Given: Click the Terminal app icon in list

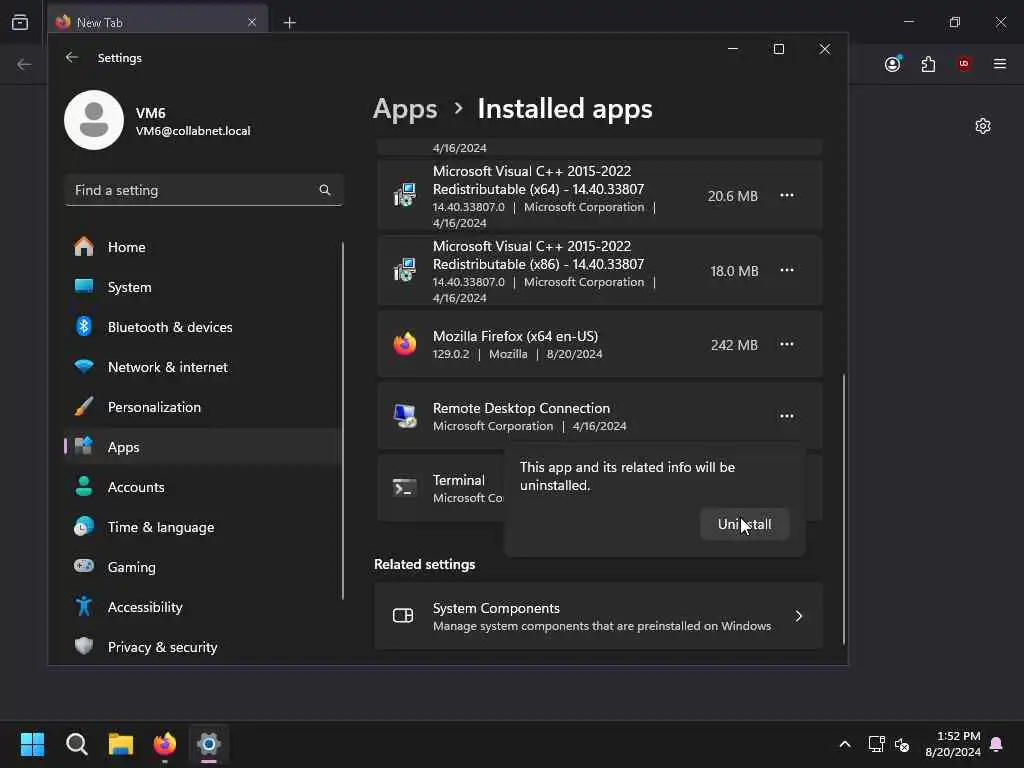Looking at the screenshot, I should [405, 488].
